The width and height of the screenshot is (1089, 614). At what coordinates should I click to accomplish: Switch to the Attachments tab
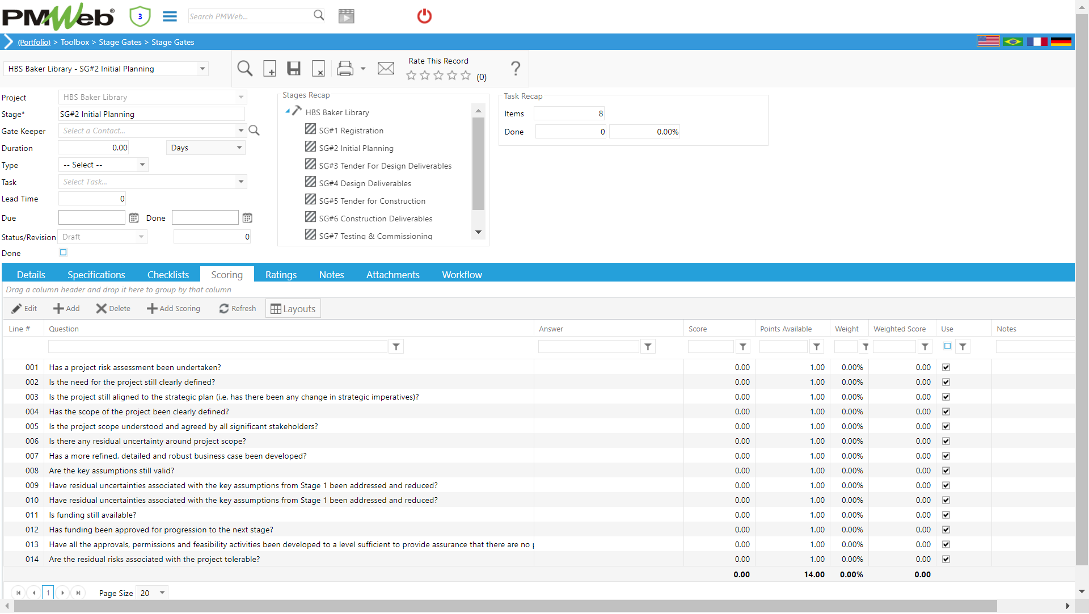click(393, 274)
